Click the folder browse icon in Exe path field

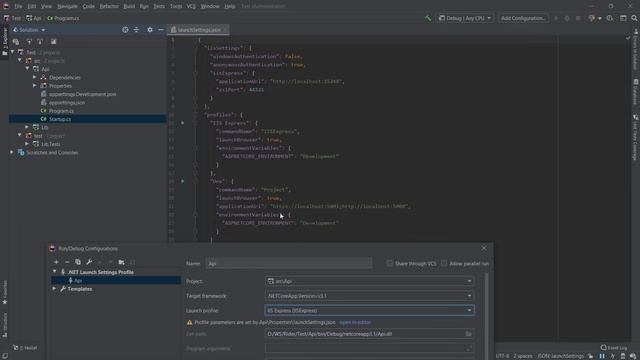click(x=469, y=334)
